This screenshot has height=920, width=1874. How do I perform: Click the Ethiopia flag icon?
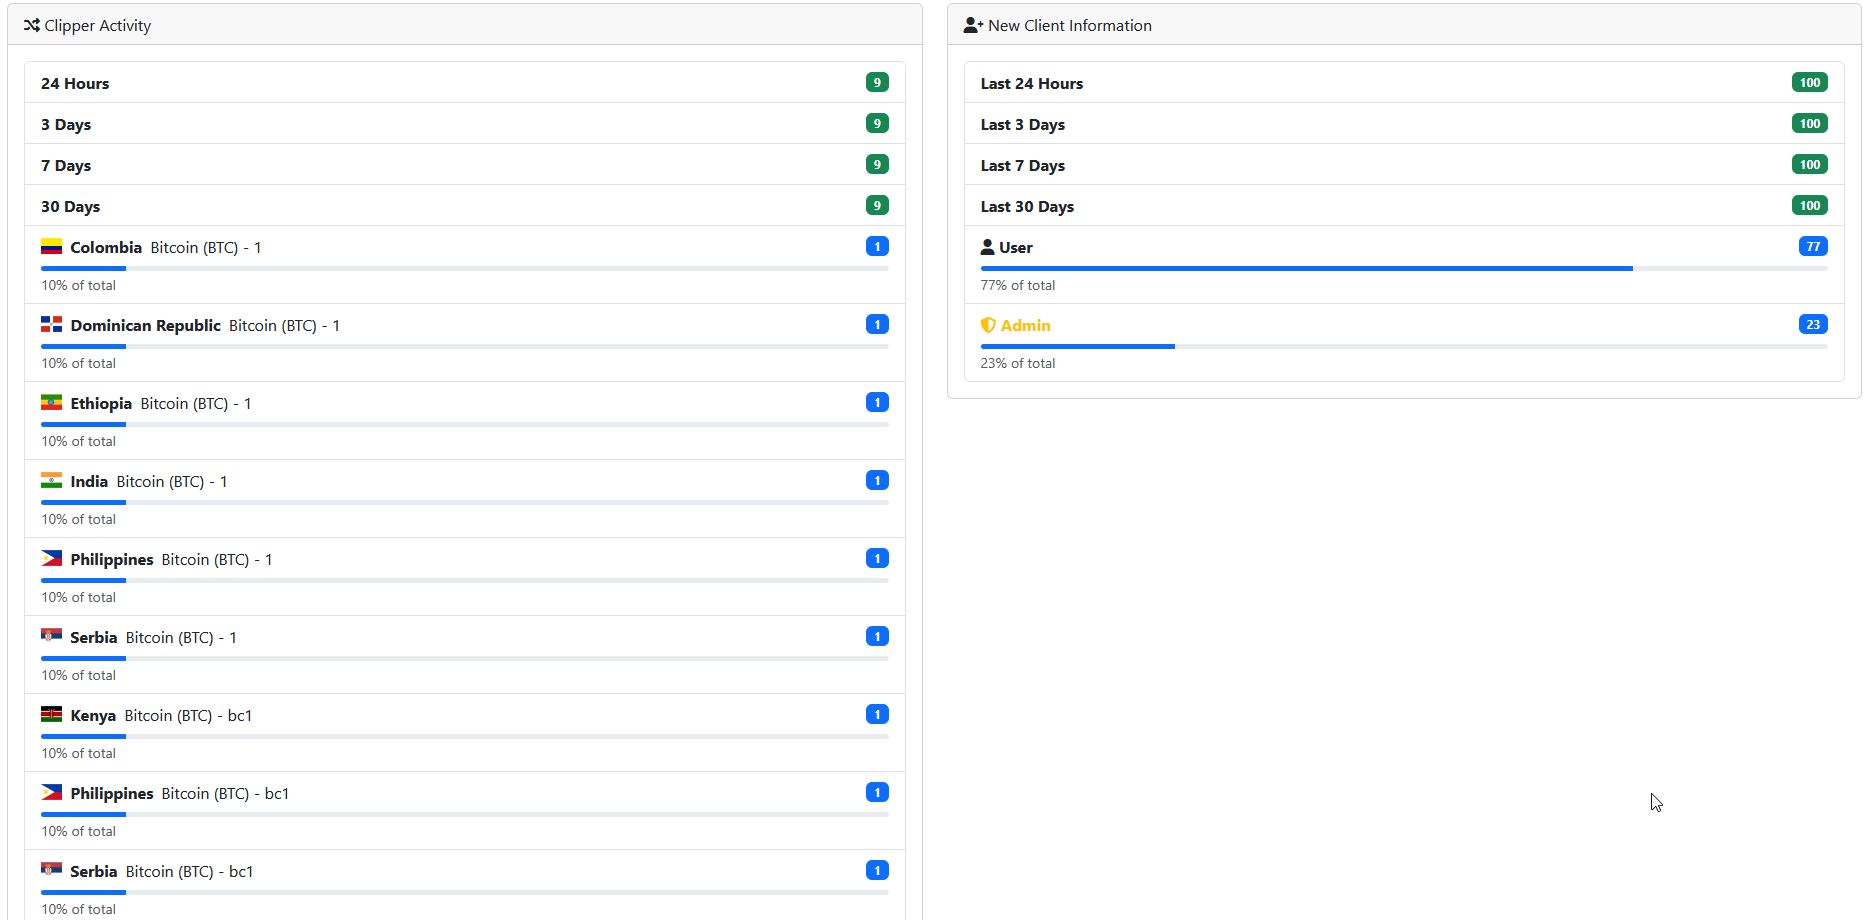52,403
